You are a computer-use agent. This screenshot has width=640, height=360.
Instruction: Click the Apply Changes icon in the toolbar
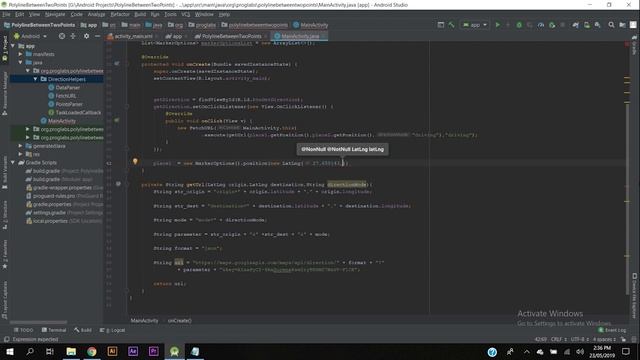508,25
